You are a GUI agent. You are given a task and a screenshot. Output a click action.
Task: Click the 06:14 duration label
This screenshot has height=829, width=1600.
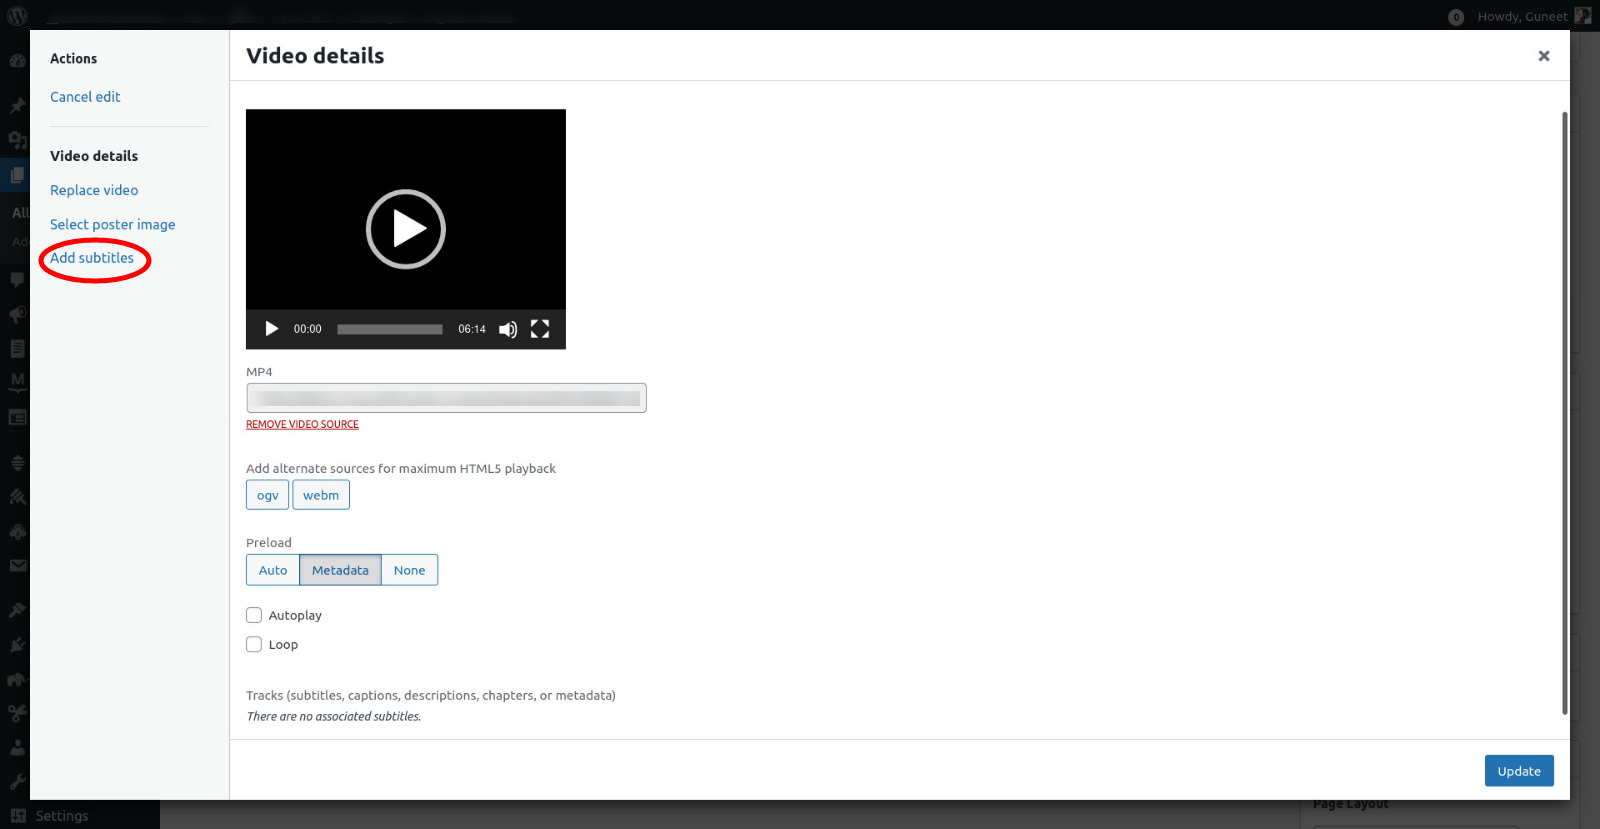pos(472,329)
